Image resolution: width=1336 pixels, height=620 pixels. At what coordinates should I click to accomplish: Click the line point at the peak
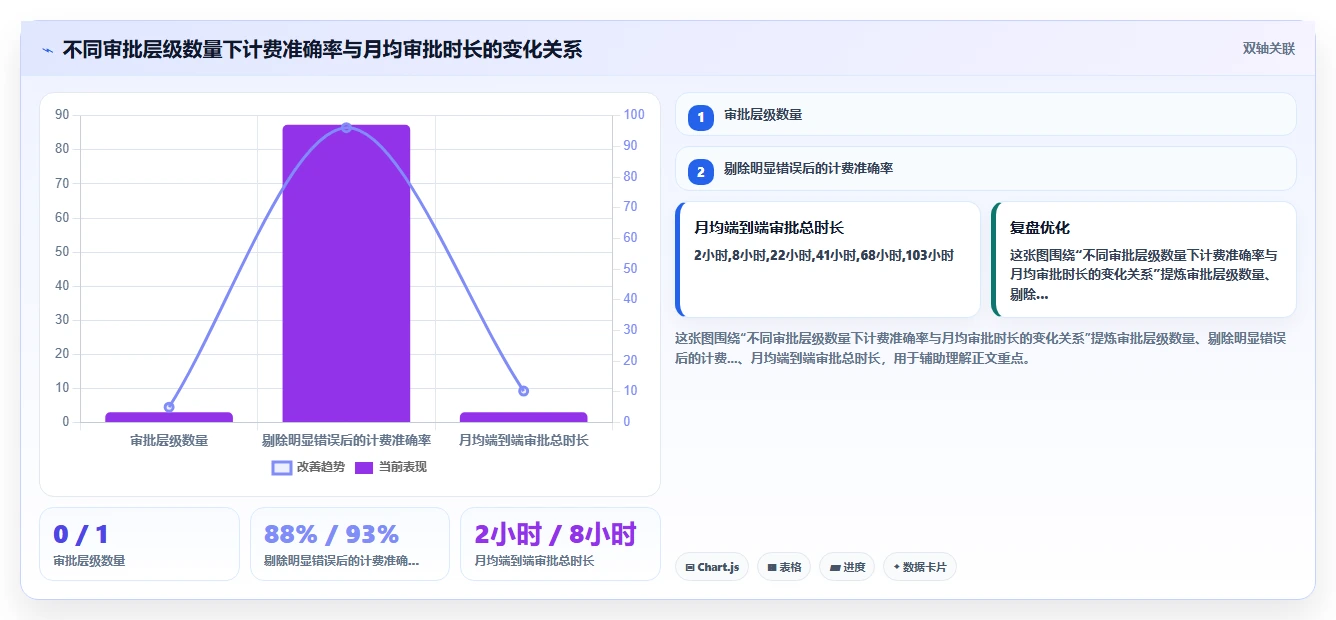pos(346,128)
